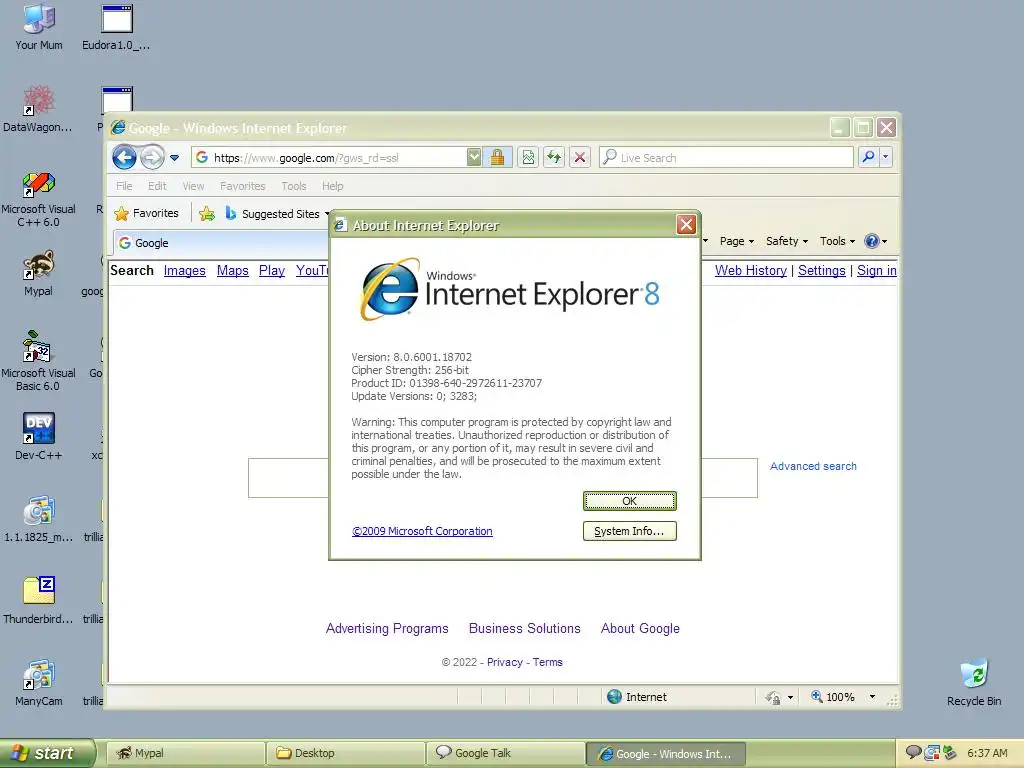Select the ManyCam desktop icon
This screenshot has height=768, width=1024.
click(x=39, y=682)
